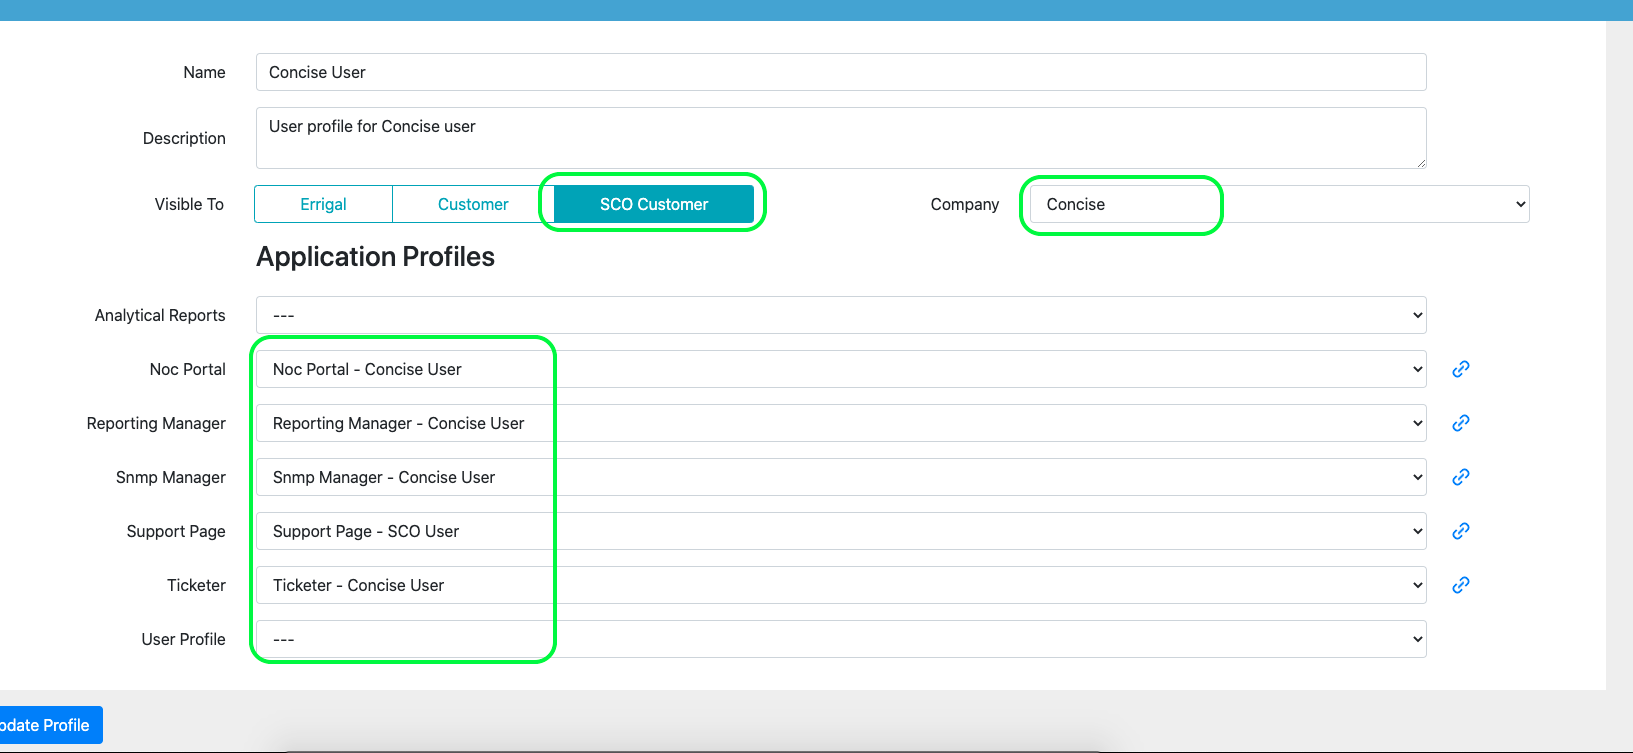Click the Name input field
Screen dimensions: 1633x753
click(x=840, y=72)
